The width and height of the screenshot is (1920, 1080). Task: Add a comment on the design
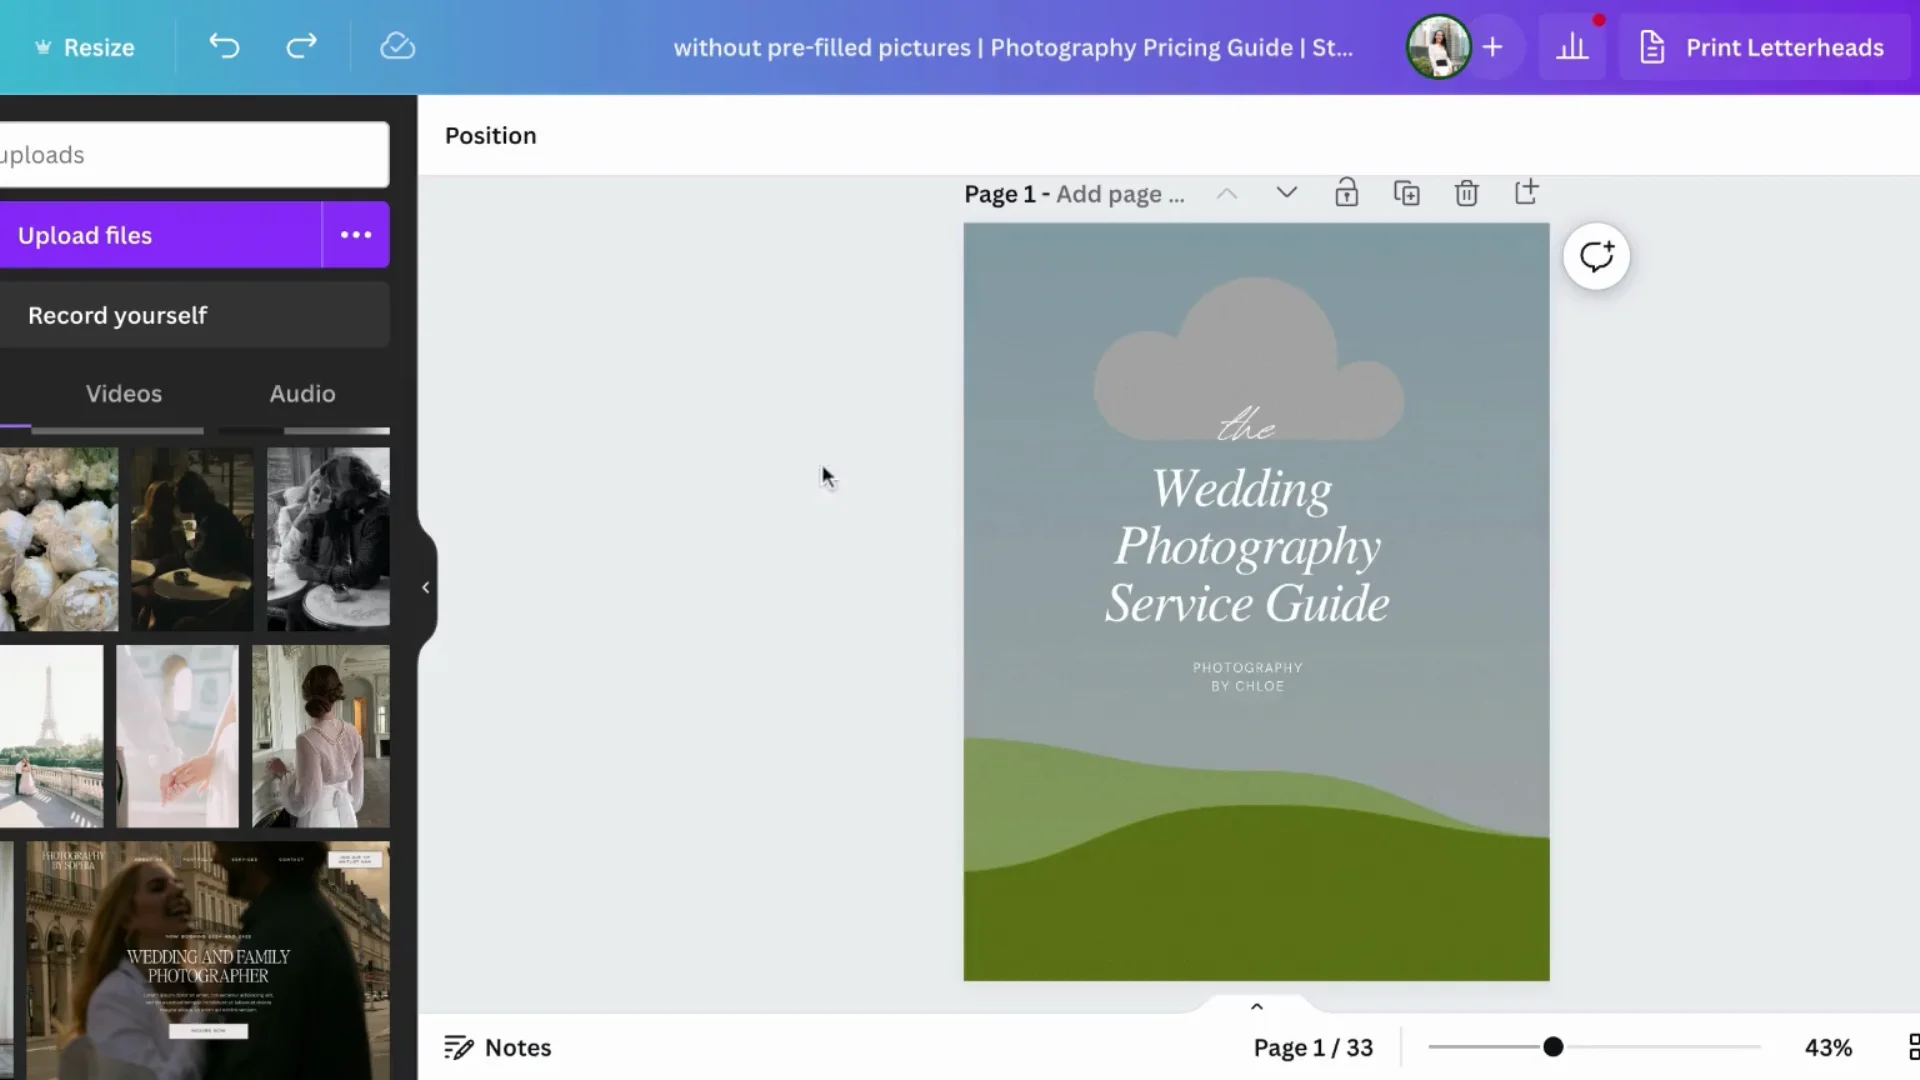tap(1596, 256)
